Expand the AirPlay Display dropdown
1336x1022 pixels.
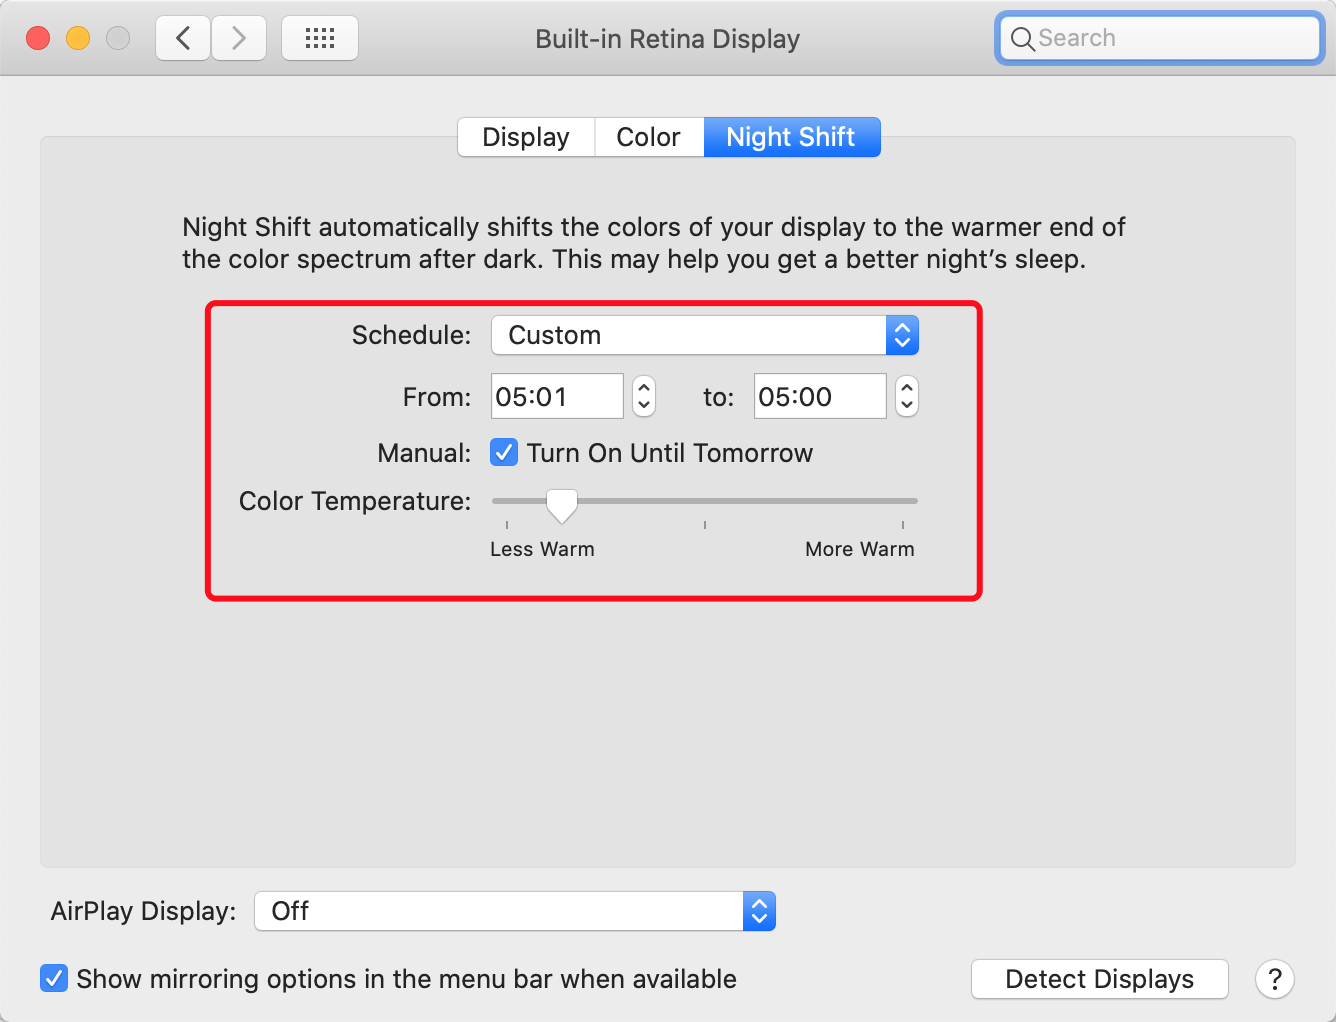515,911
